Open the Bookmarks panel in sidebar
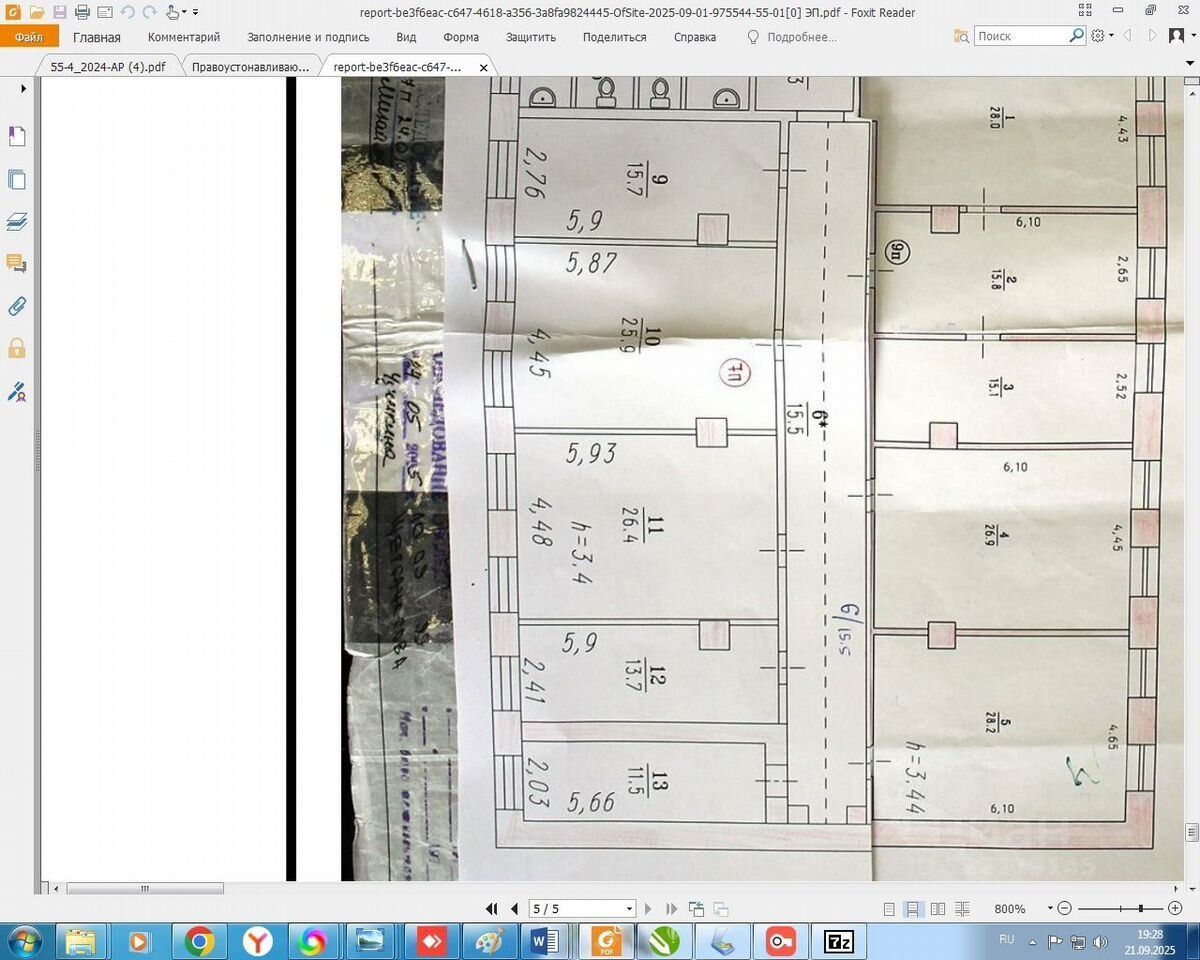This screenshot has height=960, width=1200. [x=17, y=137]
